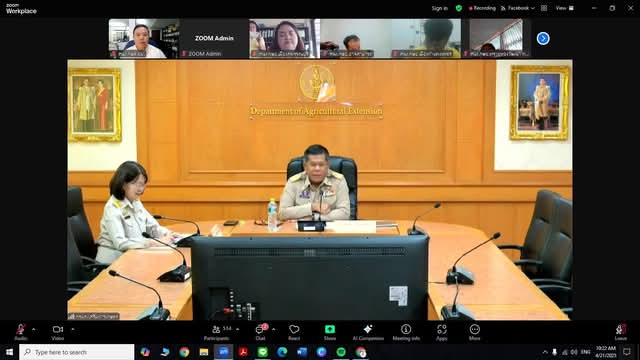This screenshot has height=360, width=640.
Task: Click the Windows taskbar search box
Action: [x=77, y=352]
